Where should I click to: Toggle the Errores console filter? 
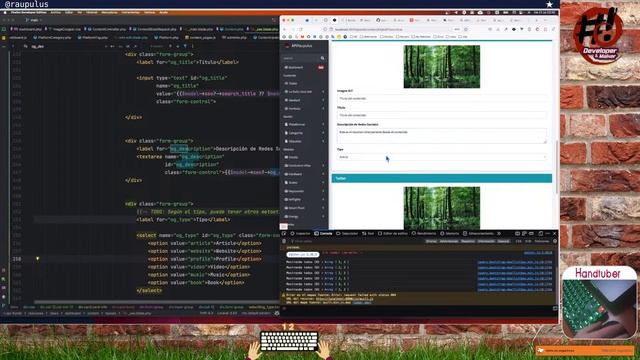point(431,241)
